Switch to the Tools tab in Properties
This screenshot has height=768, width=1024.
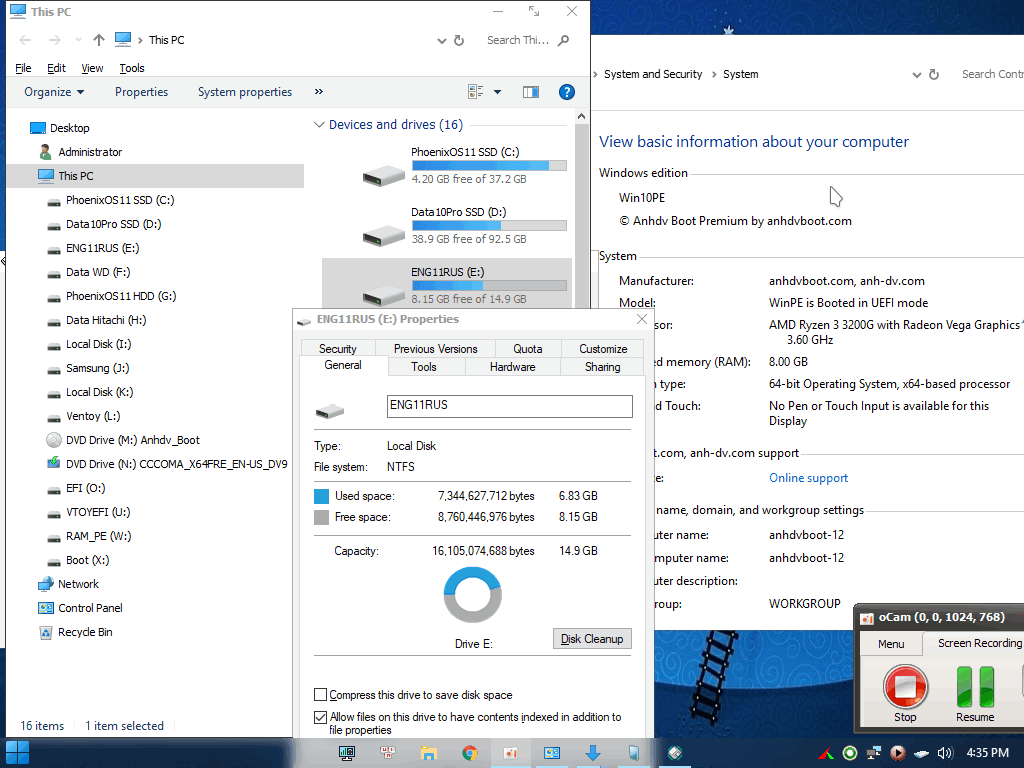[424, 367]
